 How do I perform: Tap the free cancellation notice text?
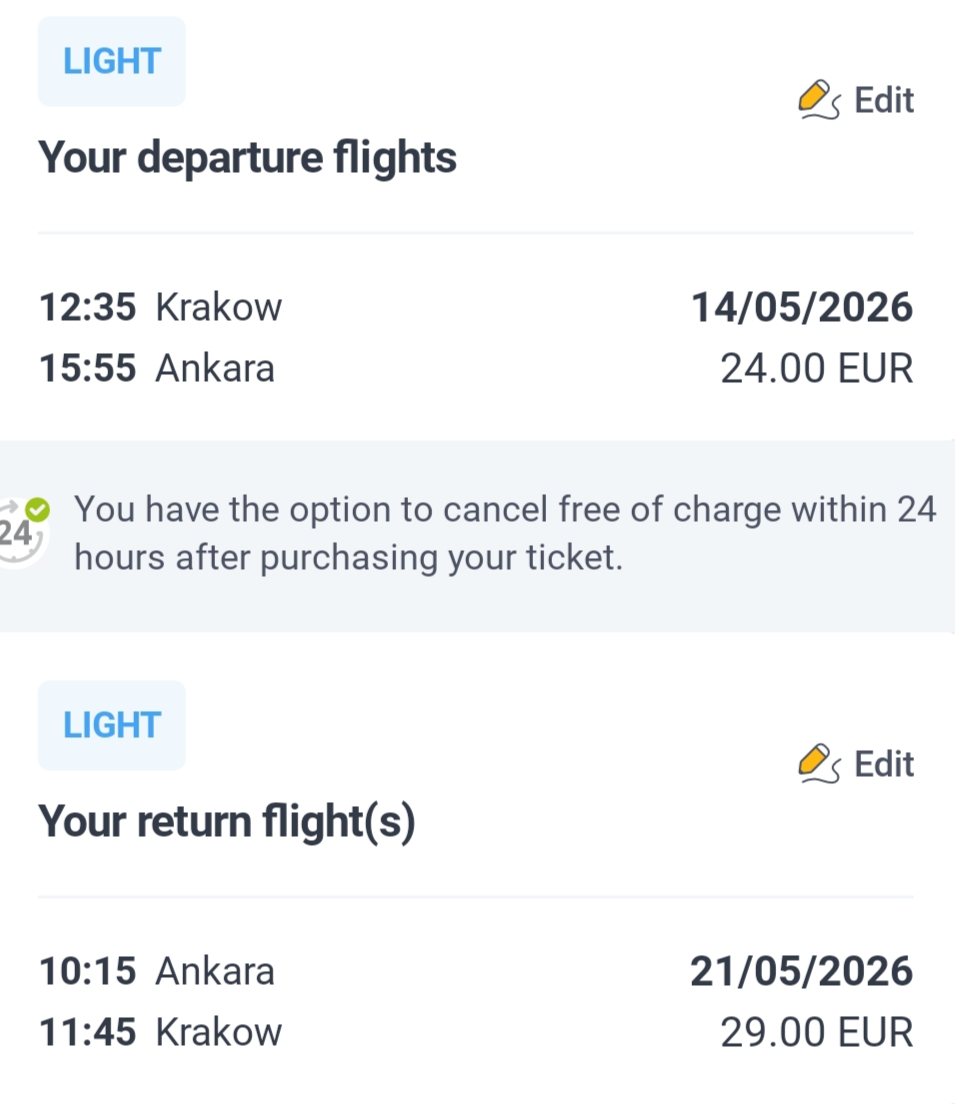point(505,533)
